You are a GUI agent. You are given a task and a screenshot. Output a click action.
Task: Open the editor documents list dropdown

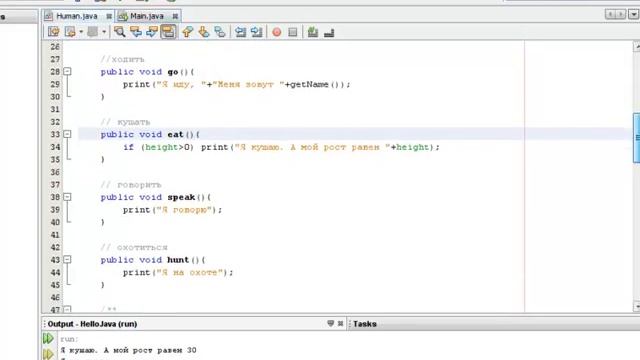633,15
